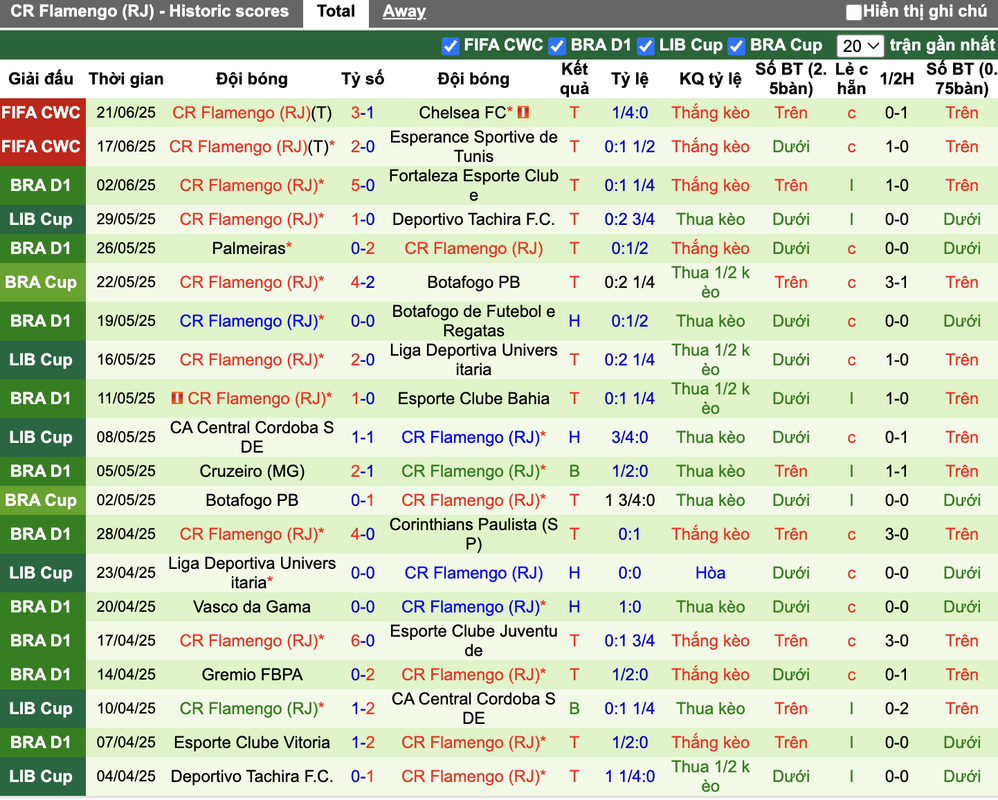This screenshot has height=800, width=998.
Task: Click the Giải đấu column header
Action: coord(41,79)
